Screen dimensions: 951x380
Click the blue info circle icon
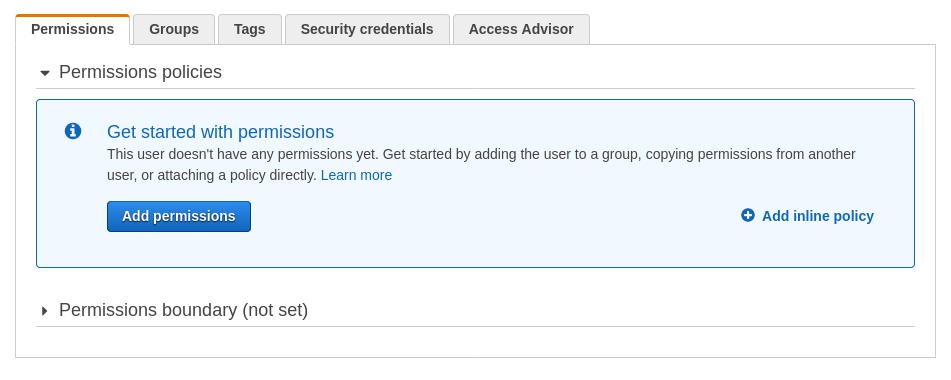(73, 131)
